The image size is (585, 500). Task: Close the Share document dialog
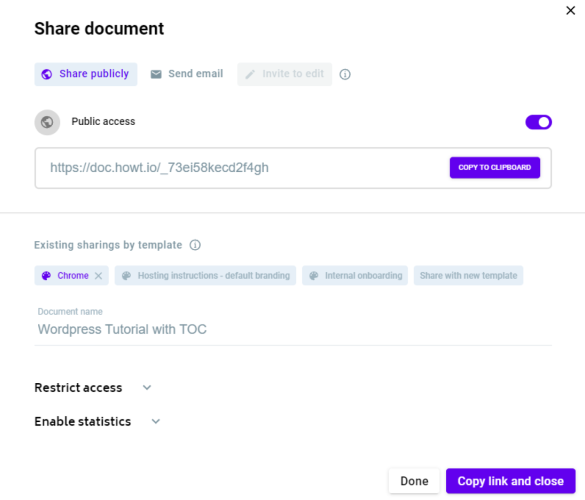pos(570,10)
